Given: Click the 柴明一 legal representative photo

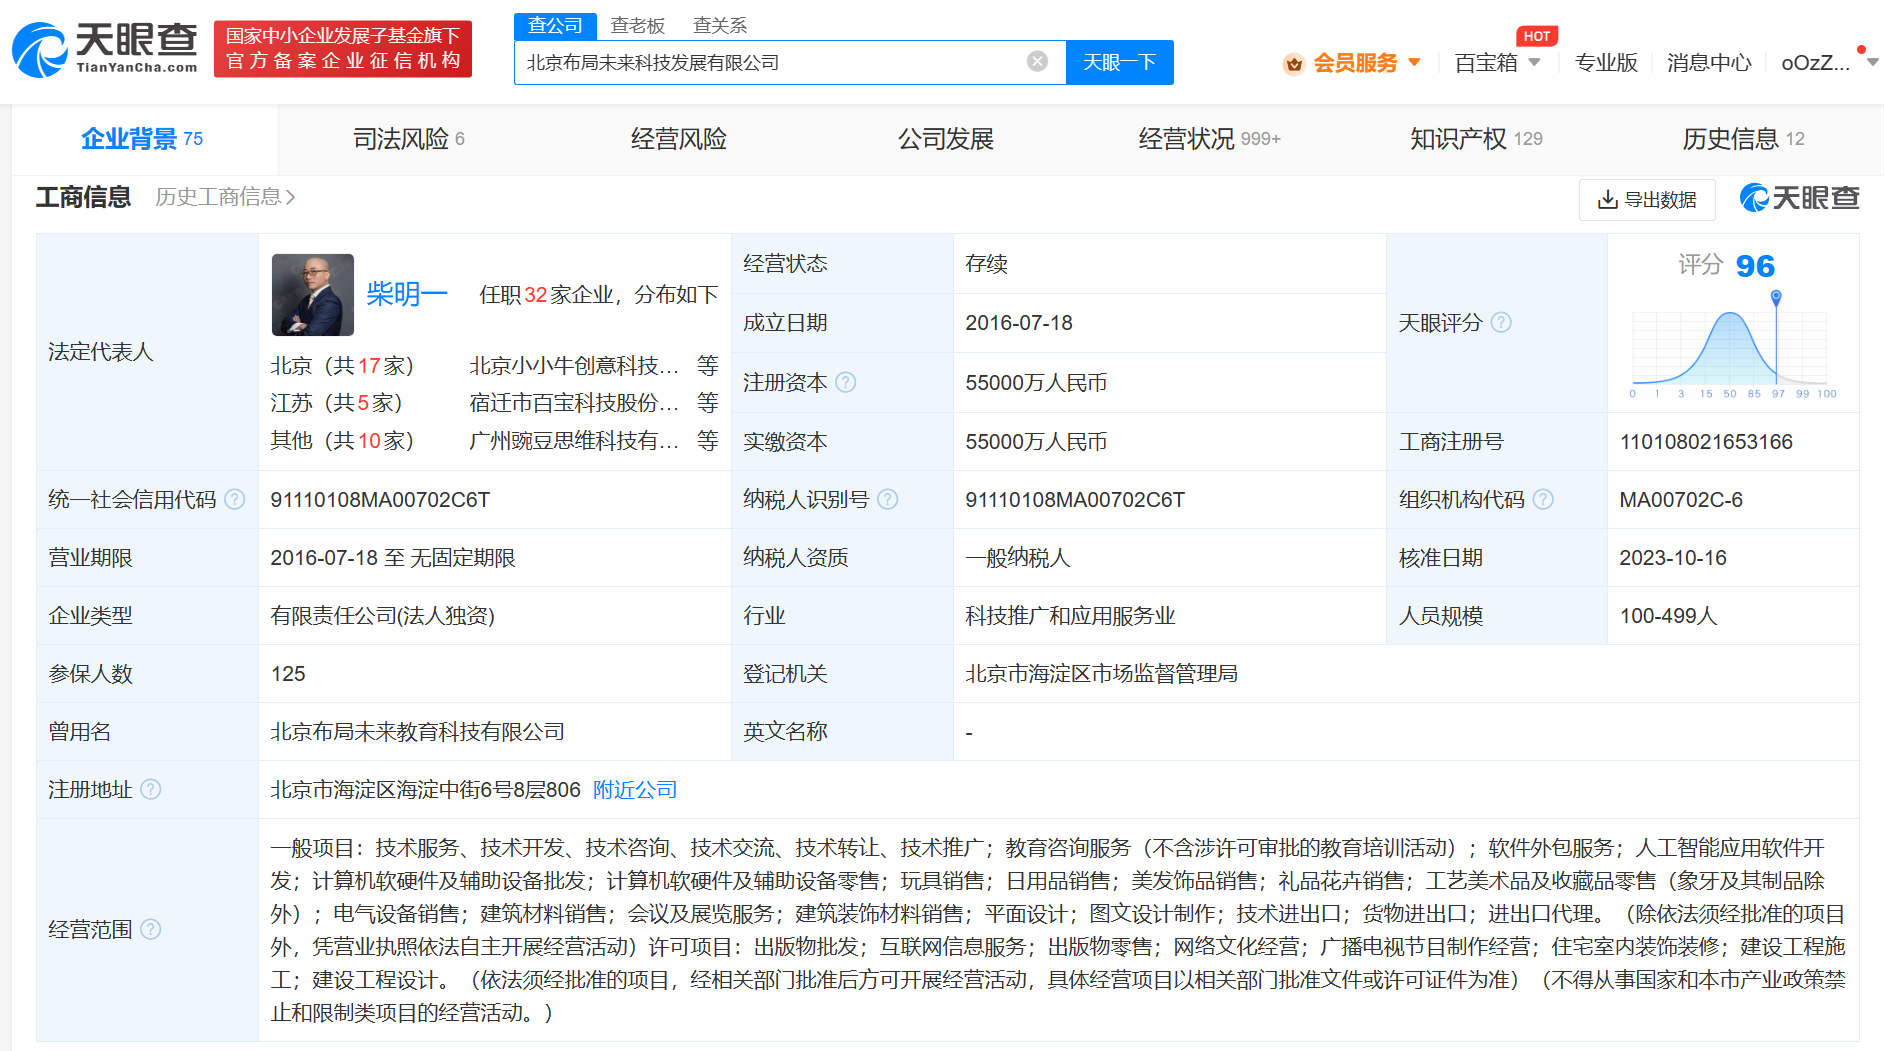Looking at the screenshot, I should click(313, 294).
